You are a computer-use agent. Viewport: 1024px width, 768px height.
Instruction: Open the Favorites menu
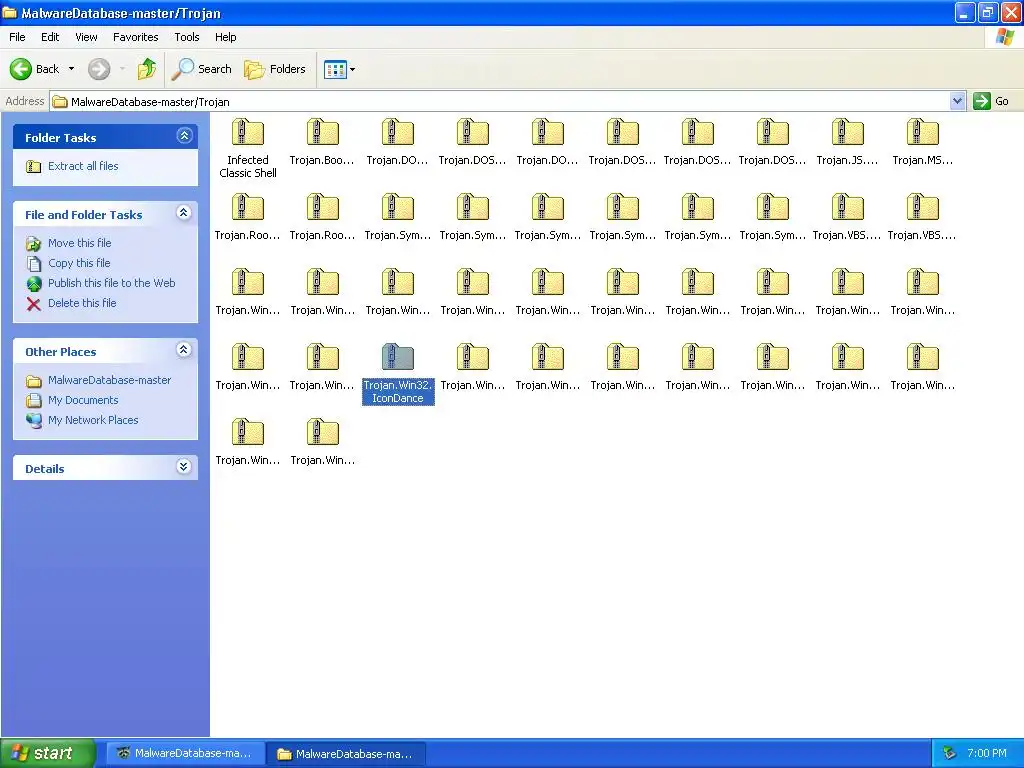pyautogui.click(x=135, y=37)
